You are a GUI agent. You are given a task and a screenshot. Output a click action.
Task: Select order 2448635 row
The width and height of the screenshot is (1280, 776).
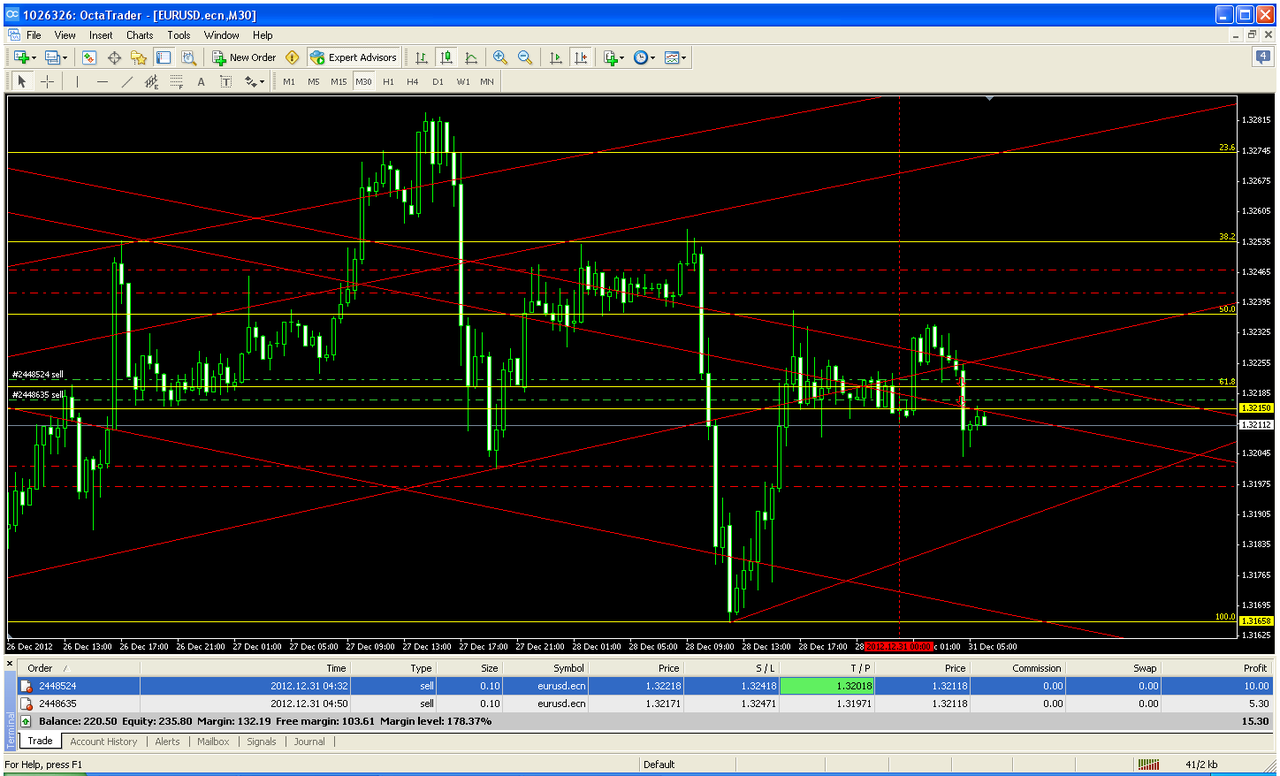pos(646,703)
